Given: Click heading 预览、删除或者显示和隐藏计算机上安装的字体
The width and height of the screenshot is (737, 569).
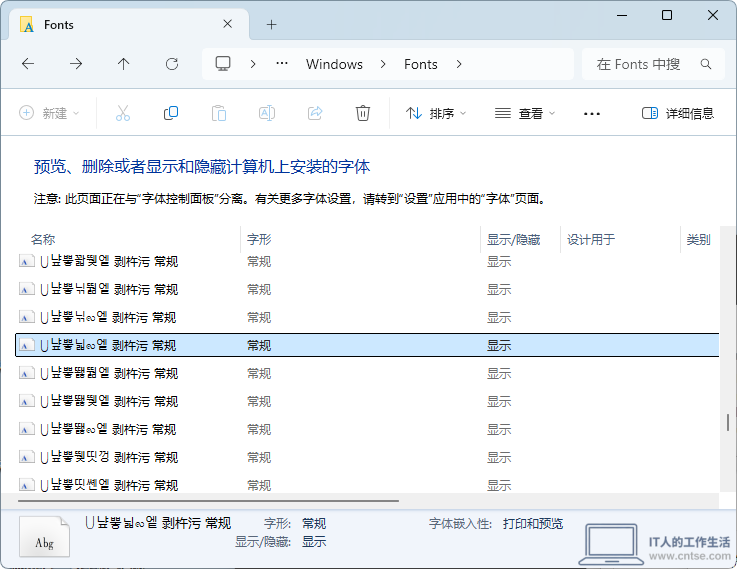Looking at the screenshot, I should coord(202,166).
